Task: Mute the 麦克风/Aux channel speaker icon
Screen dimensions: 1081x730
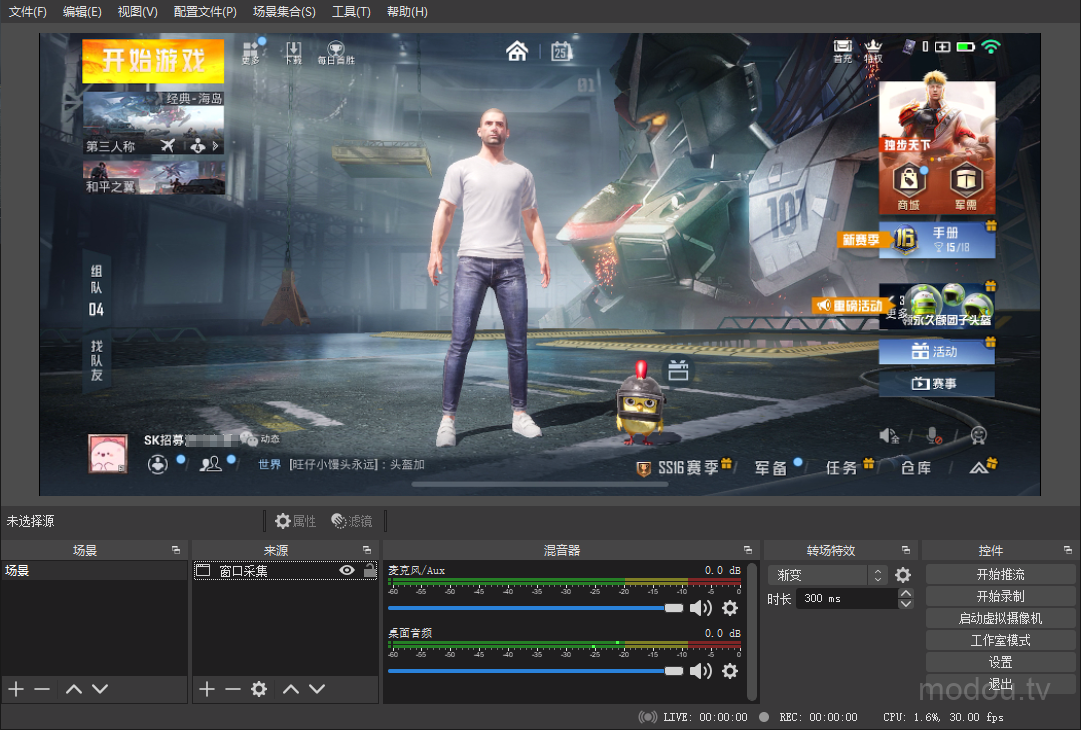Action: click(x=701, y=608)
